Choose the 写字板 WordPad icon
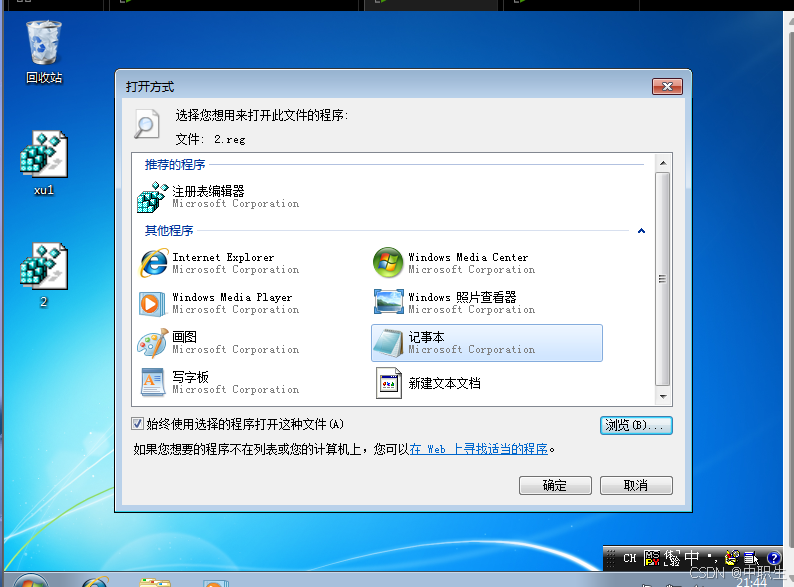 [152, 382]
